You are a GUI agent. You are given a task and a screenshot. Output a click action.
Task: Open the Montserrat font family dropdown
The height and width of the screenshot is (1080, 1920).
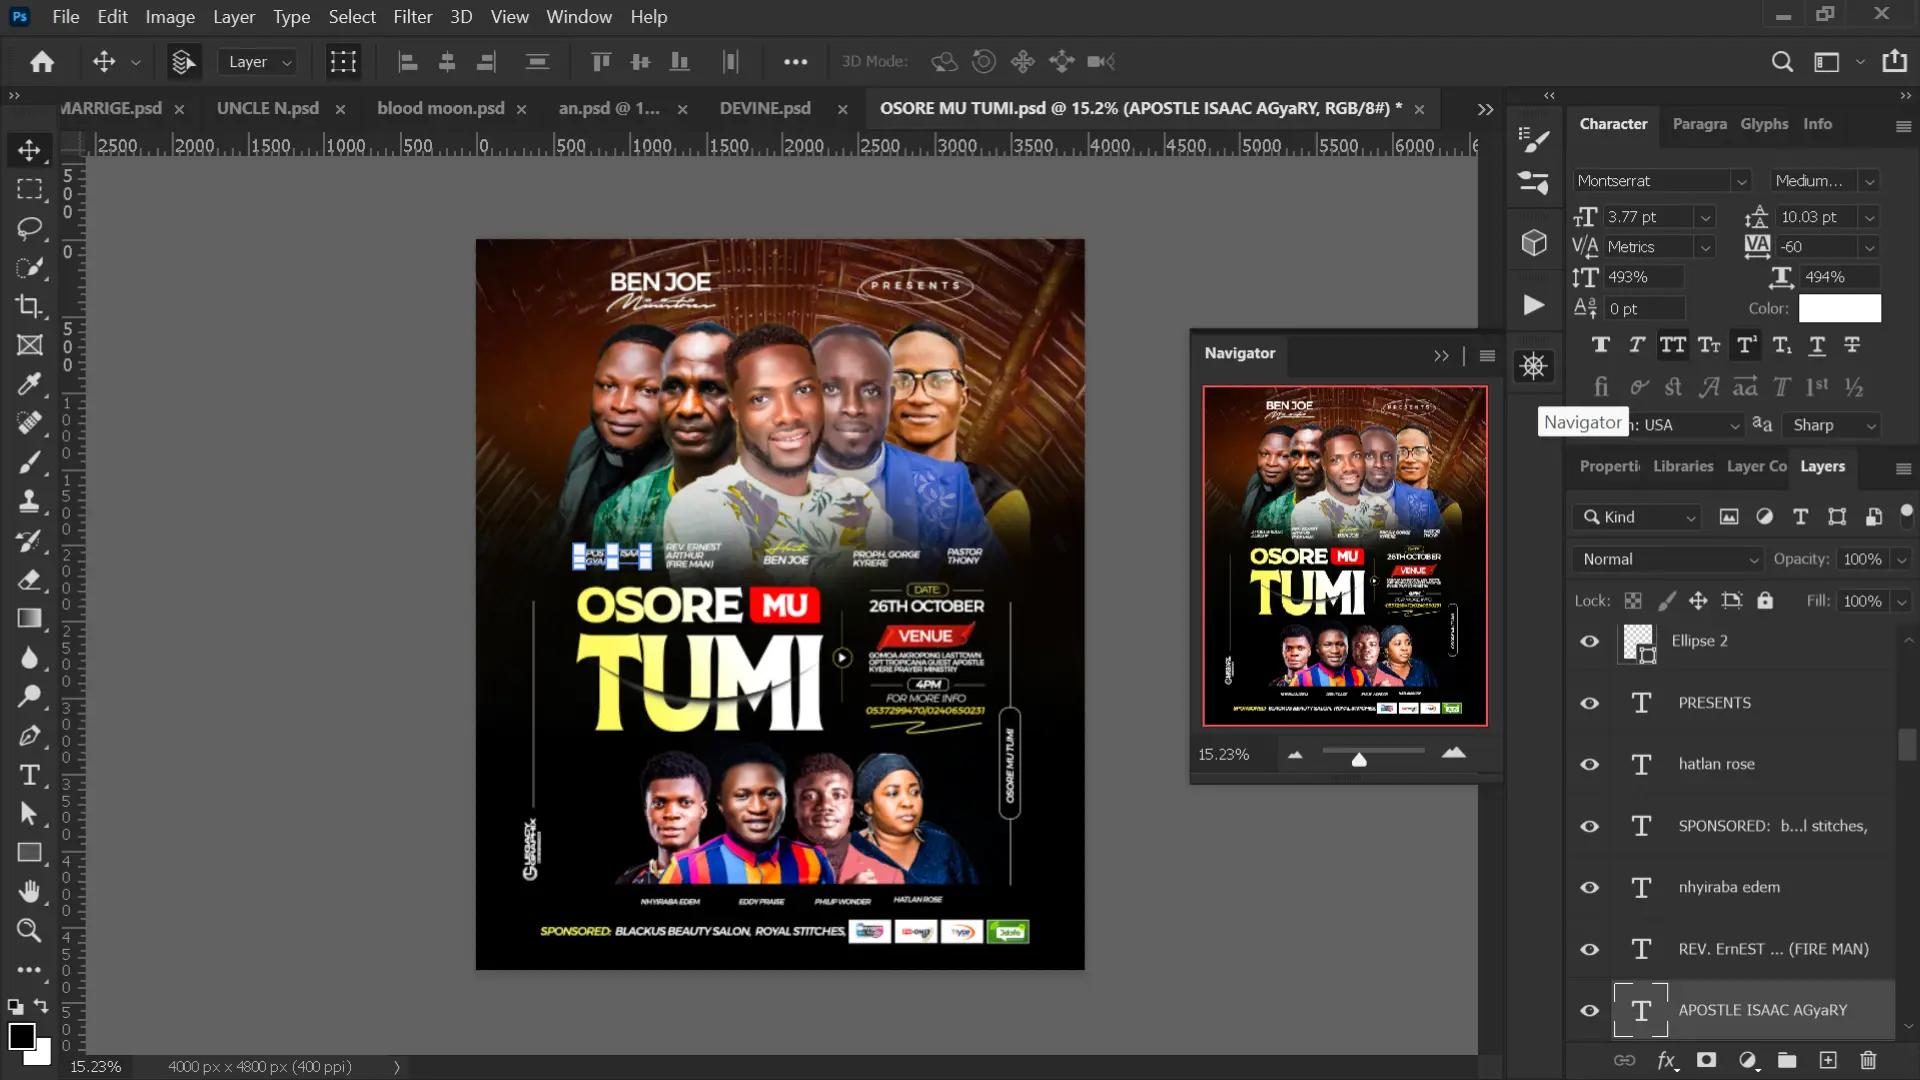1741,181
